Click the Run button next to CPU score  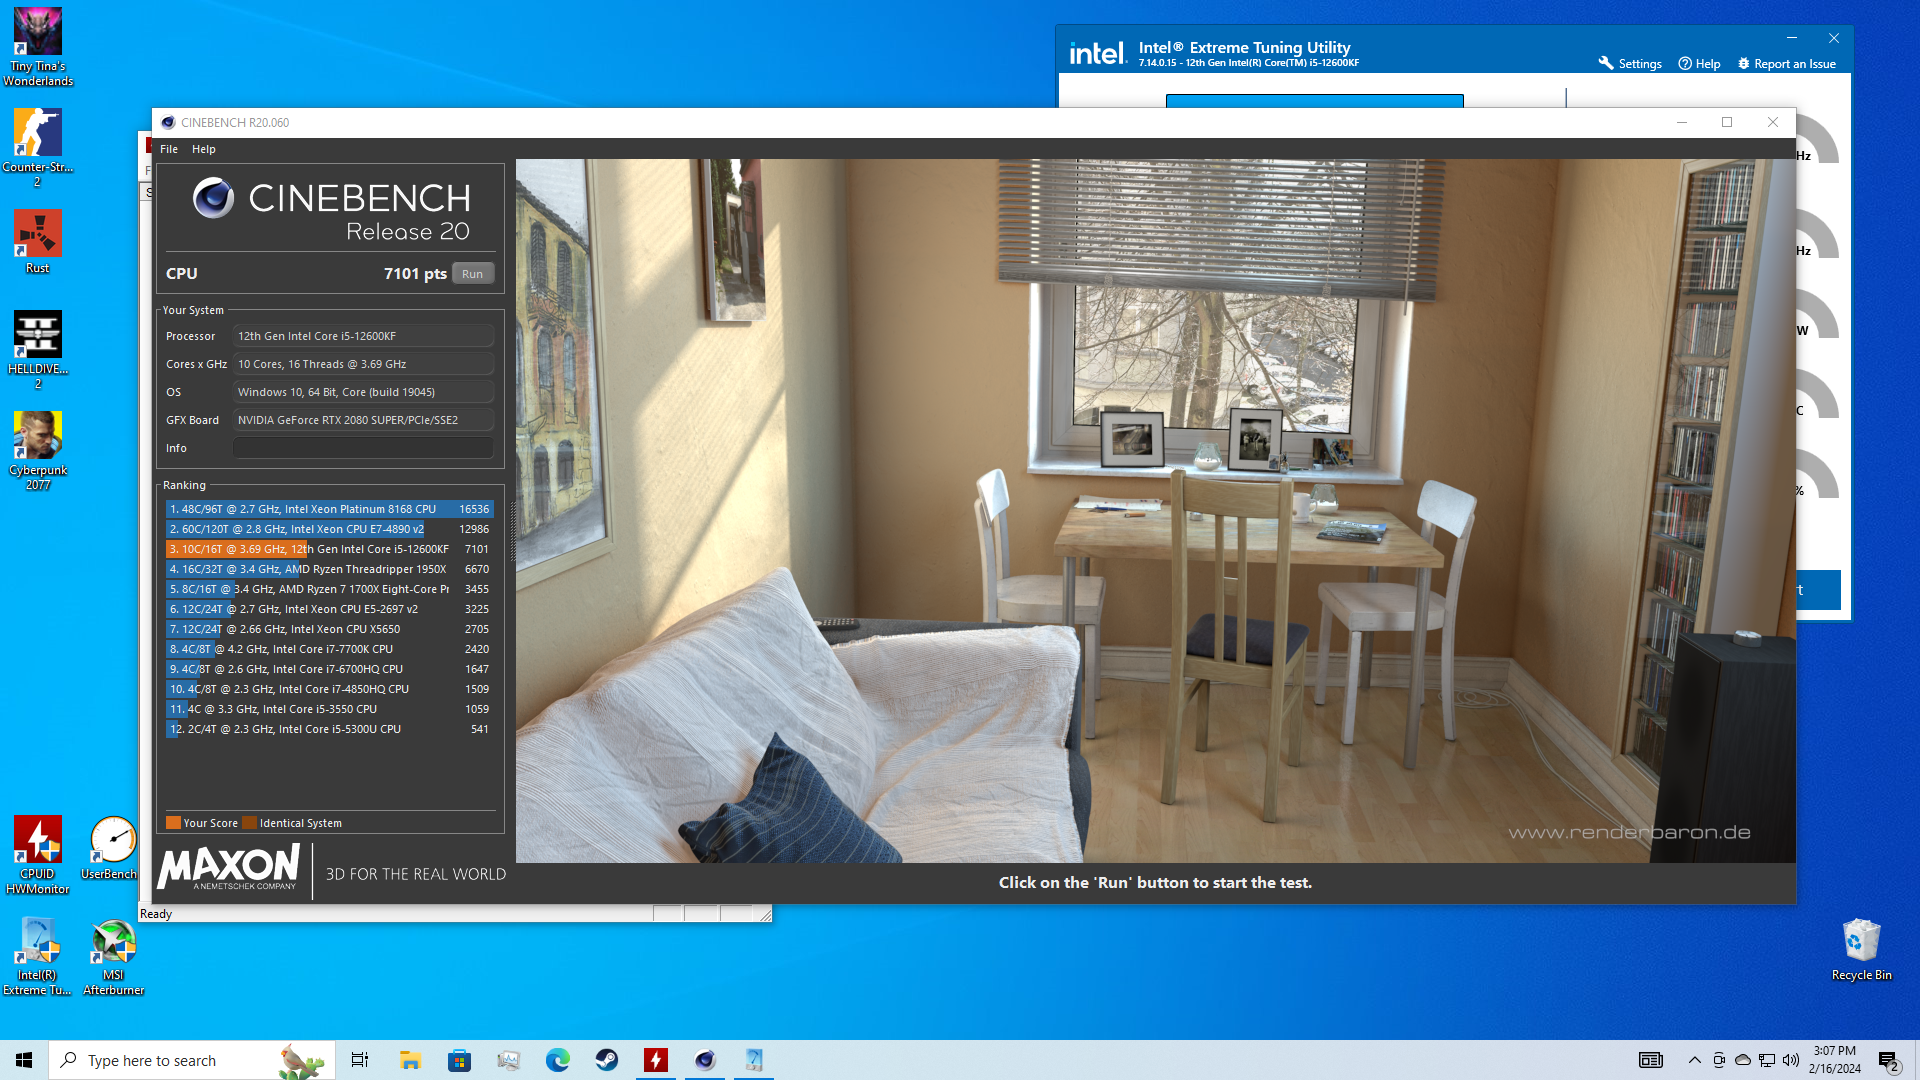coord(473,274)
